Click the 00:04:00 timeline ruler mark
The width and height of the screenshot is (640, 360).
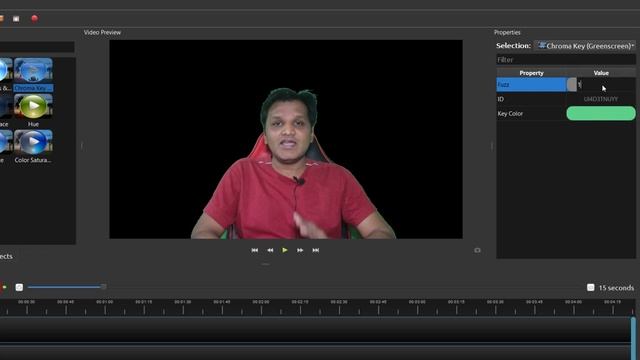(x=573, y=302)
